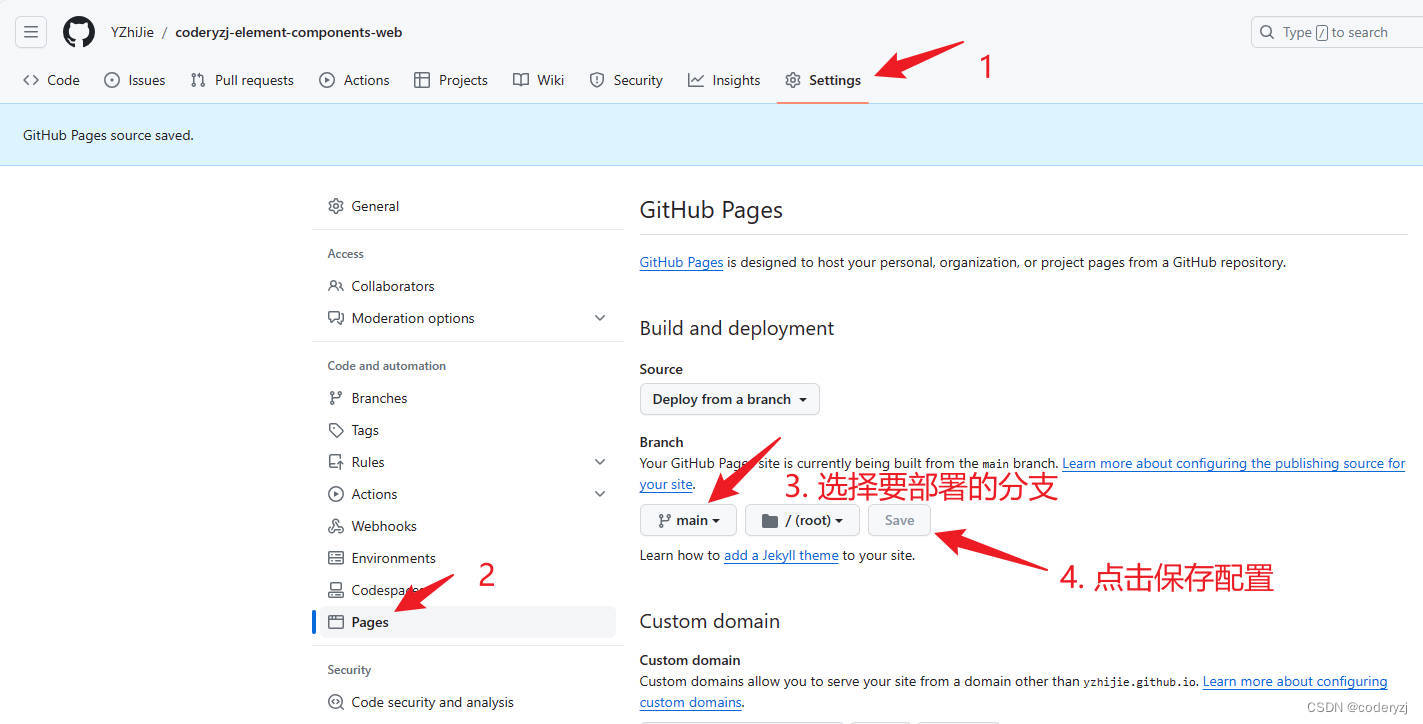Follow the GitHub Pages documentation link

pyautogui.click(x=681, y=262)
